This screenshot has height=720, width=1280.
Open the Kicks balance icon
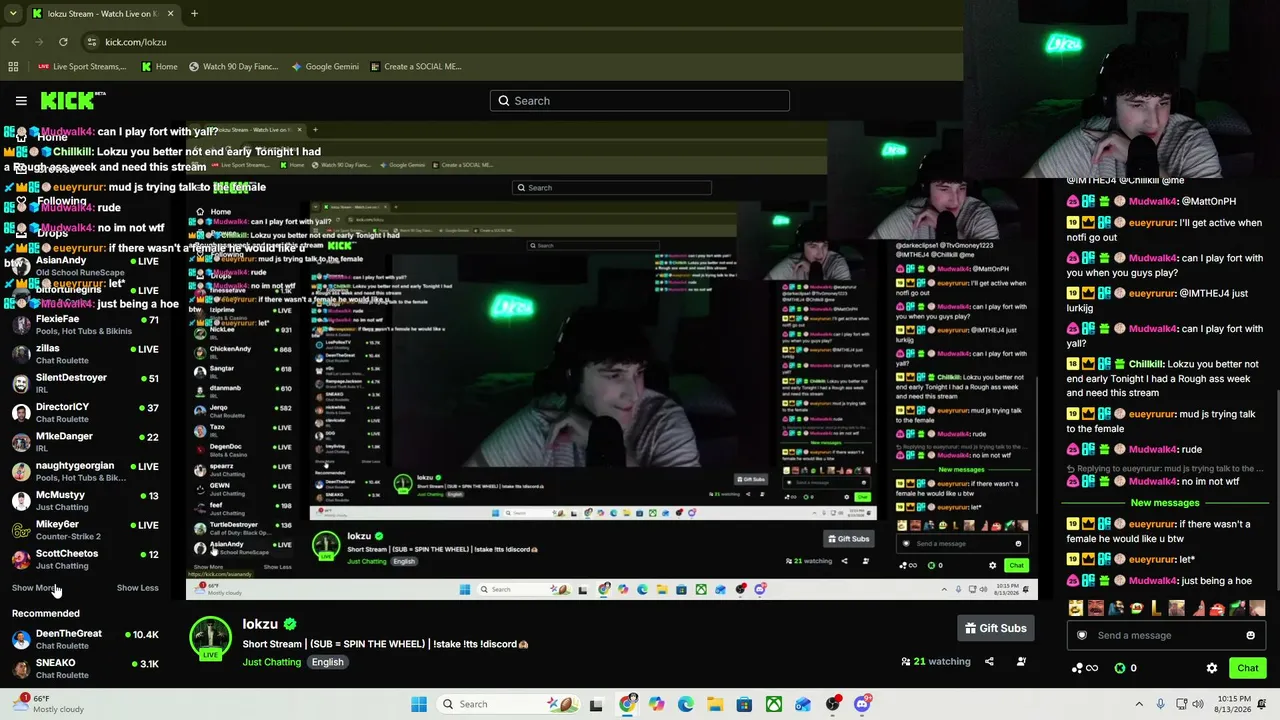1120,668
